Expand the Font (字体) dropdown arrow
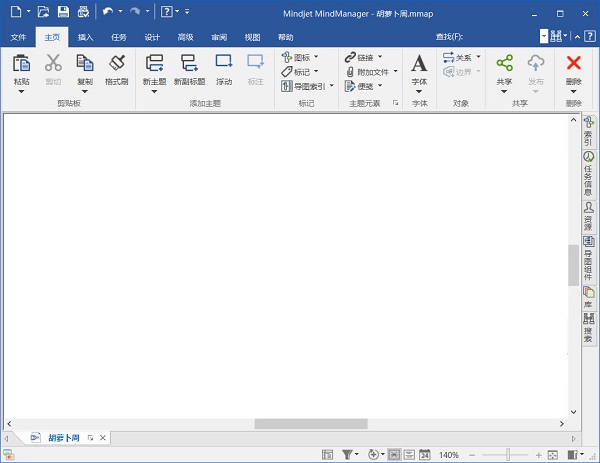 pos(419,91)
